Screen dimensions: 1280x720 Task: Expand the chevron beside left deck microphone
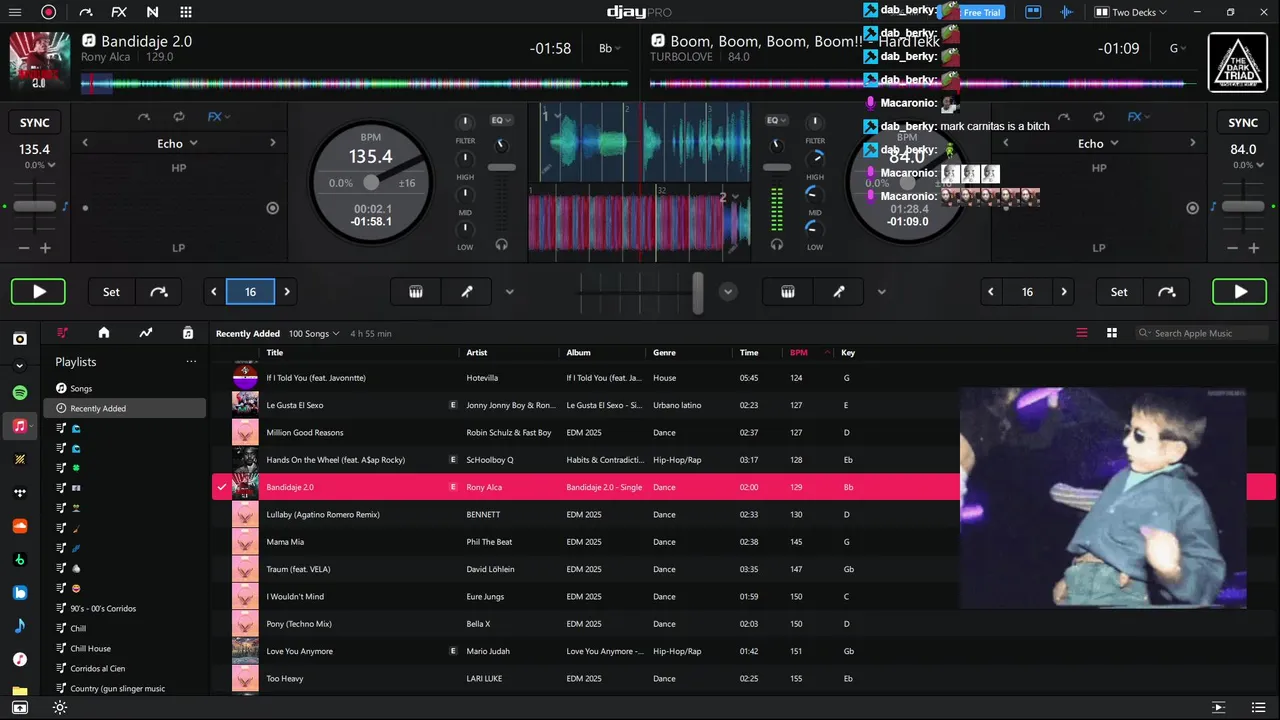[509, 292]
